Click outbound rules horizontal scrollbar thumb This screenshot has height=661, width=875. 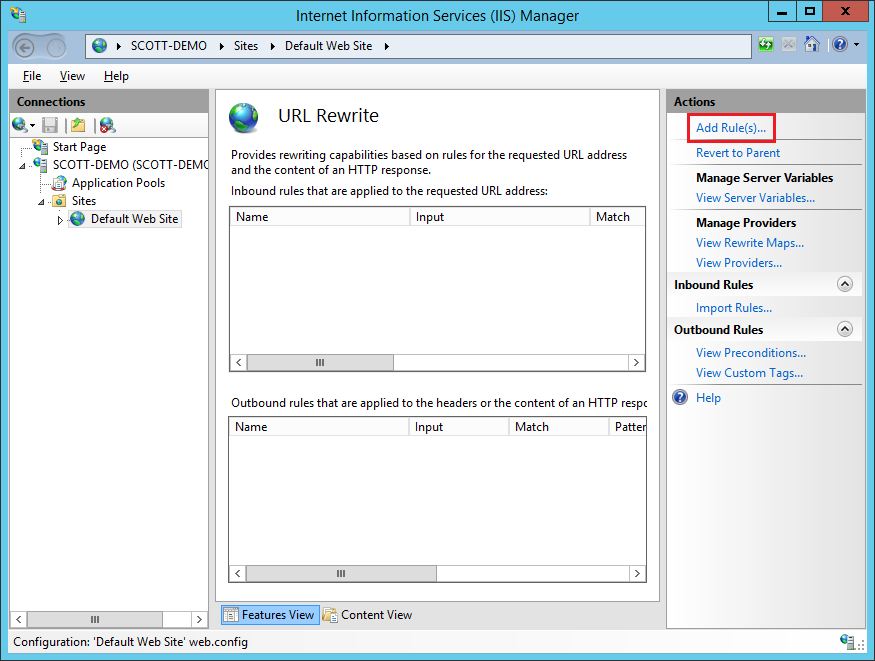coord(341,573)
